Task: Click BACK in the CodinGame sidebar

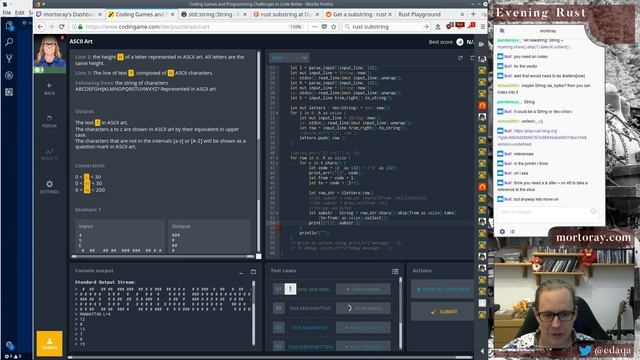Action: (x=49, y=89)
